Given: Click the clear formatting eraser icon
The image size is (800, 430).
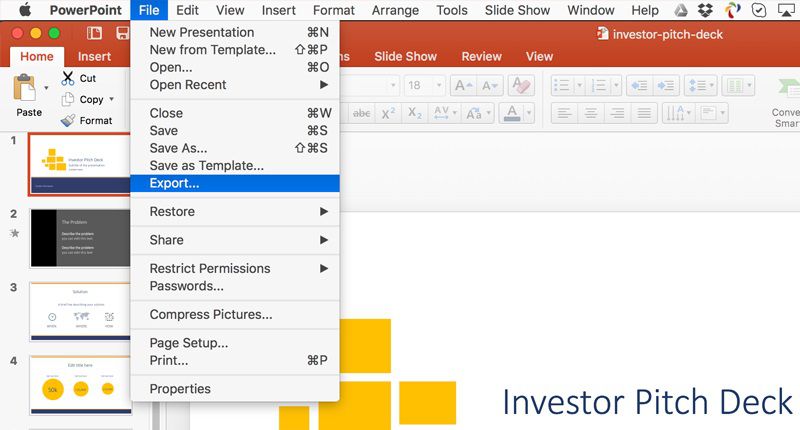Looking at the screenshot, I should coord(521,85).
